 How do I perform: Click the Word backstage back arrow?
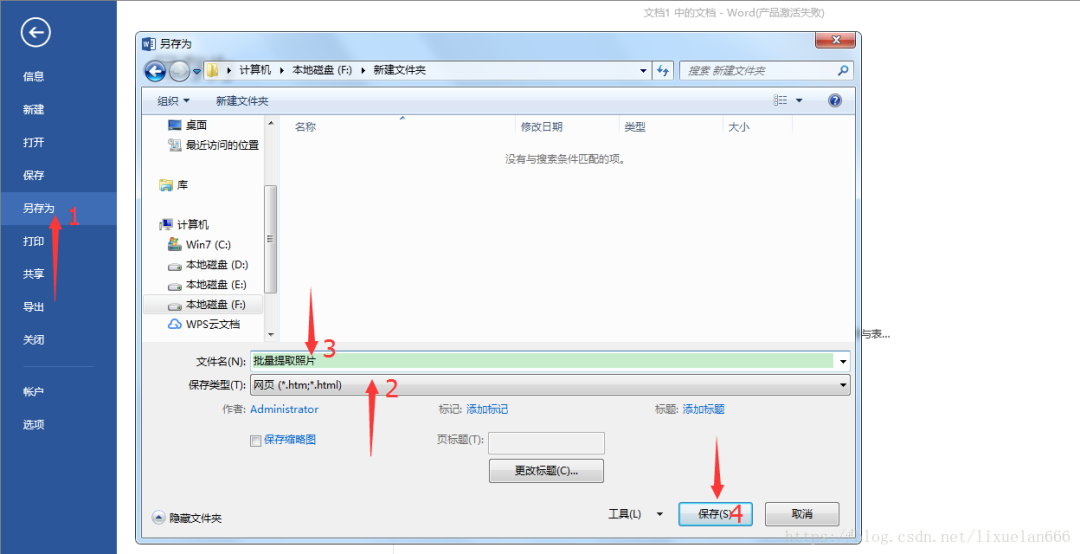click(35, 32)
